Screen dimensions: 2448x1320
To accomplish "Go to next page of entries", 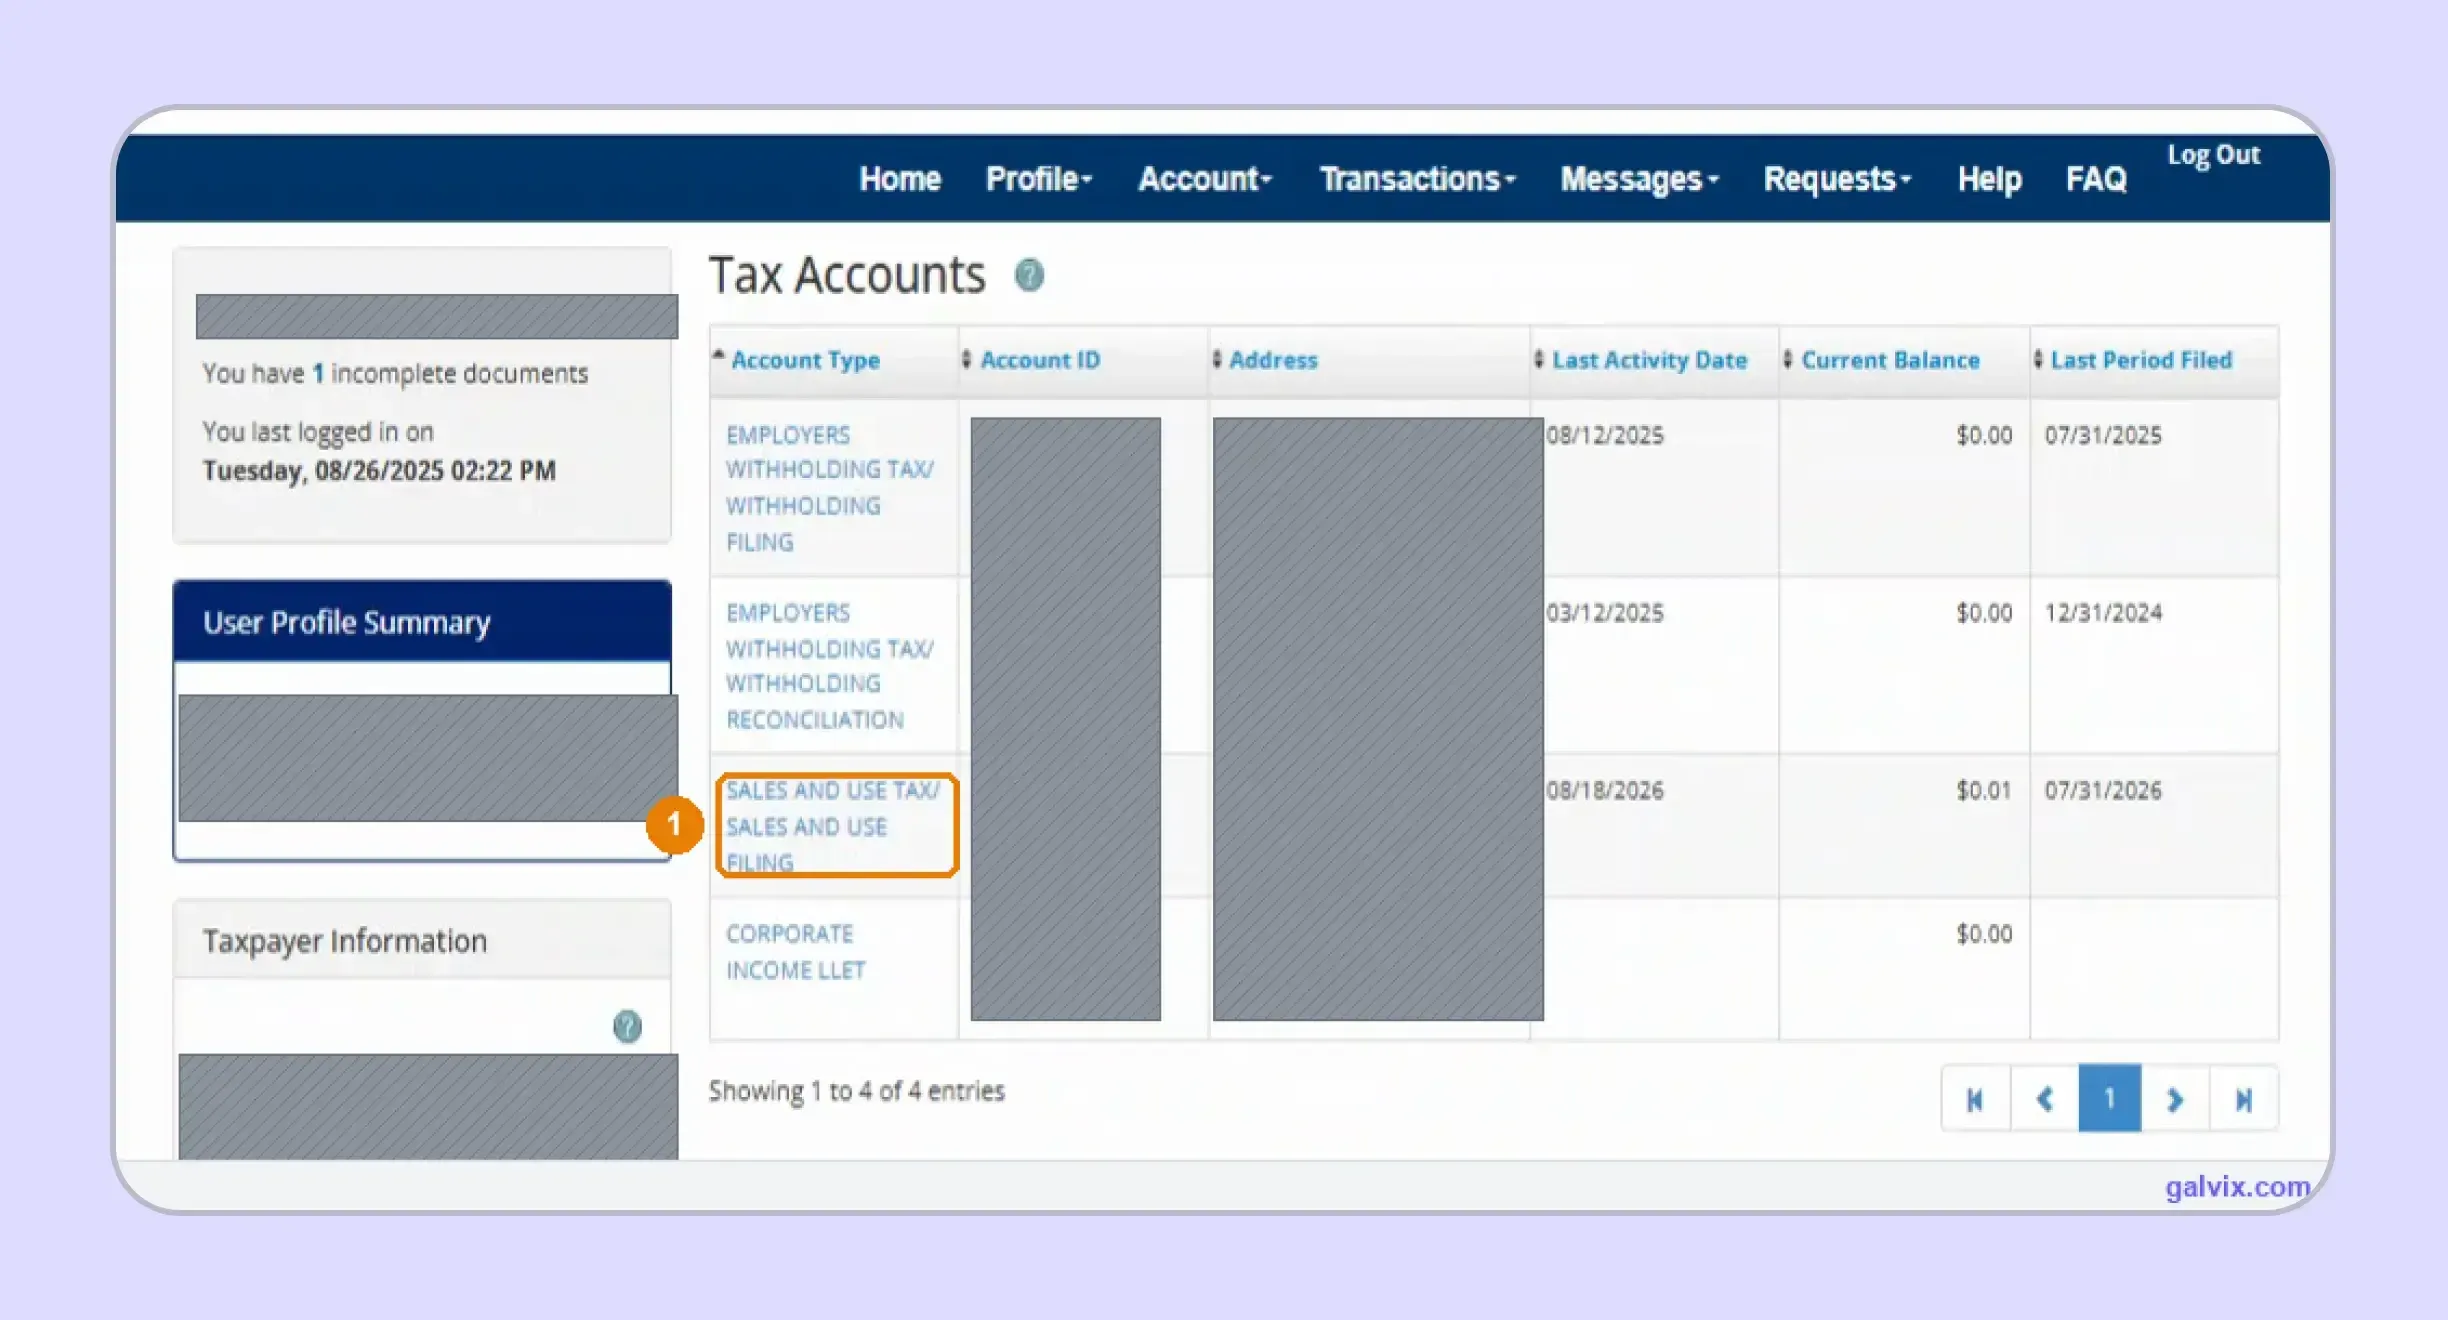I will coord(2175,1099).
